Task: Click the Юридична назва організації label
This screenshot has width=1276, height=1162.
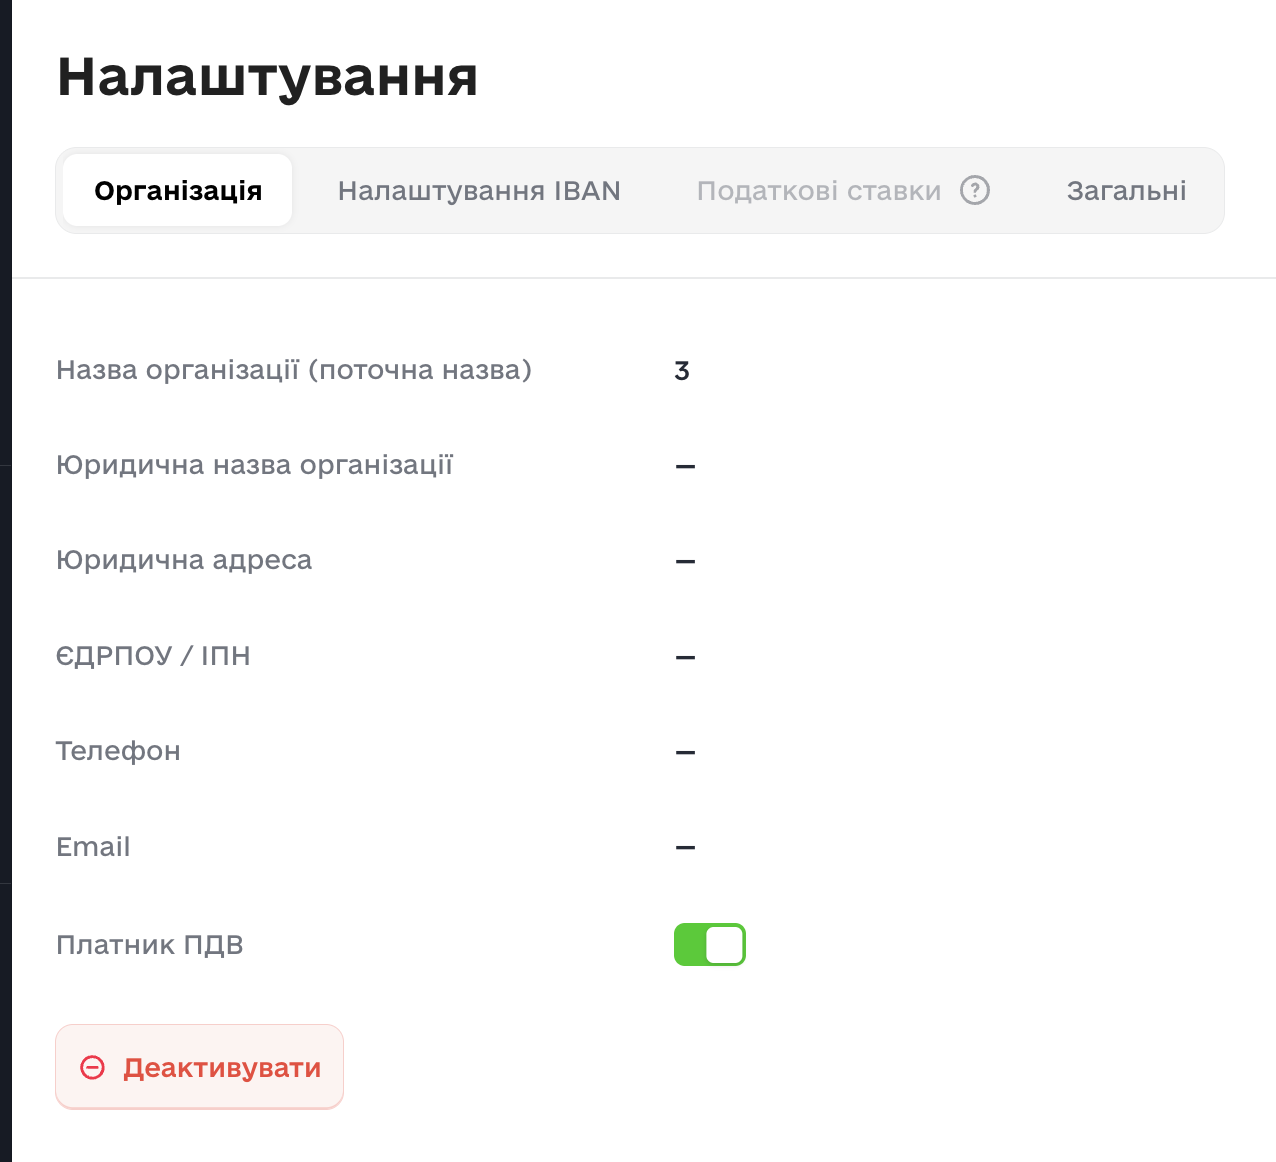Action: tap(255, 465)
